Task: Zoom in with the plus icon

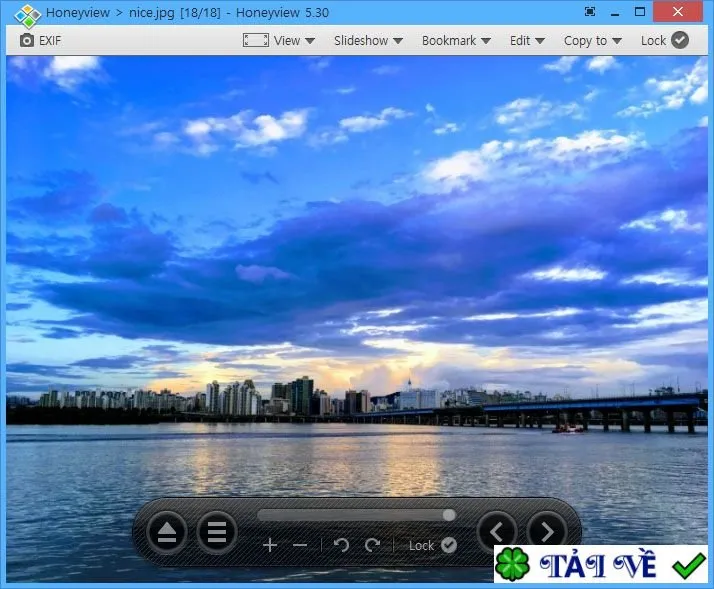Action: point(270,545)
